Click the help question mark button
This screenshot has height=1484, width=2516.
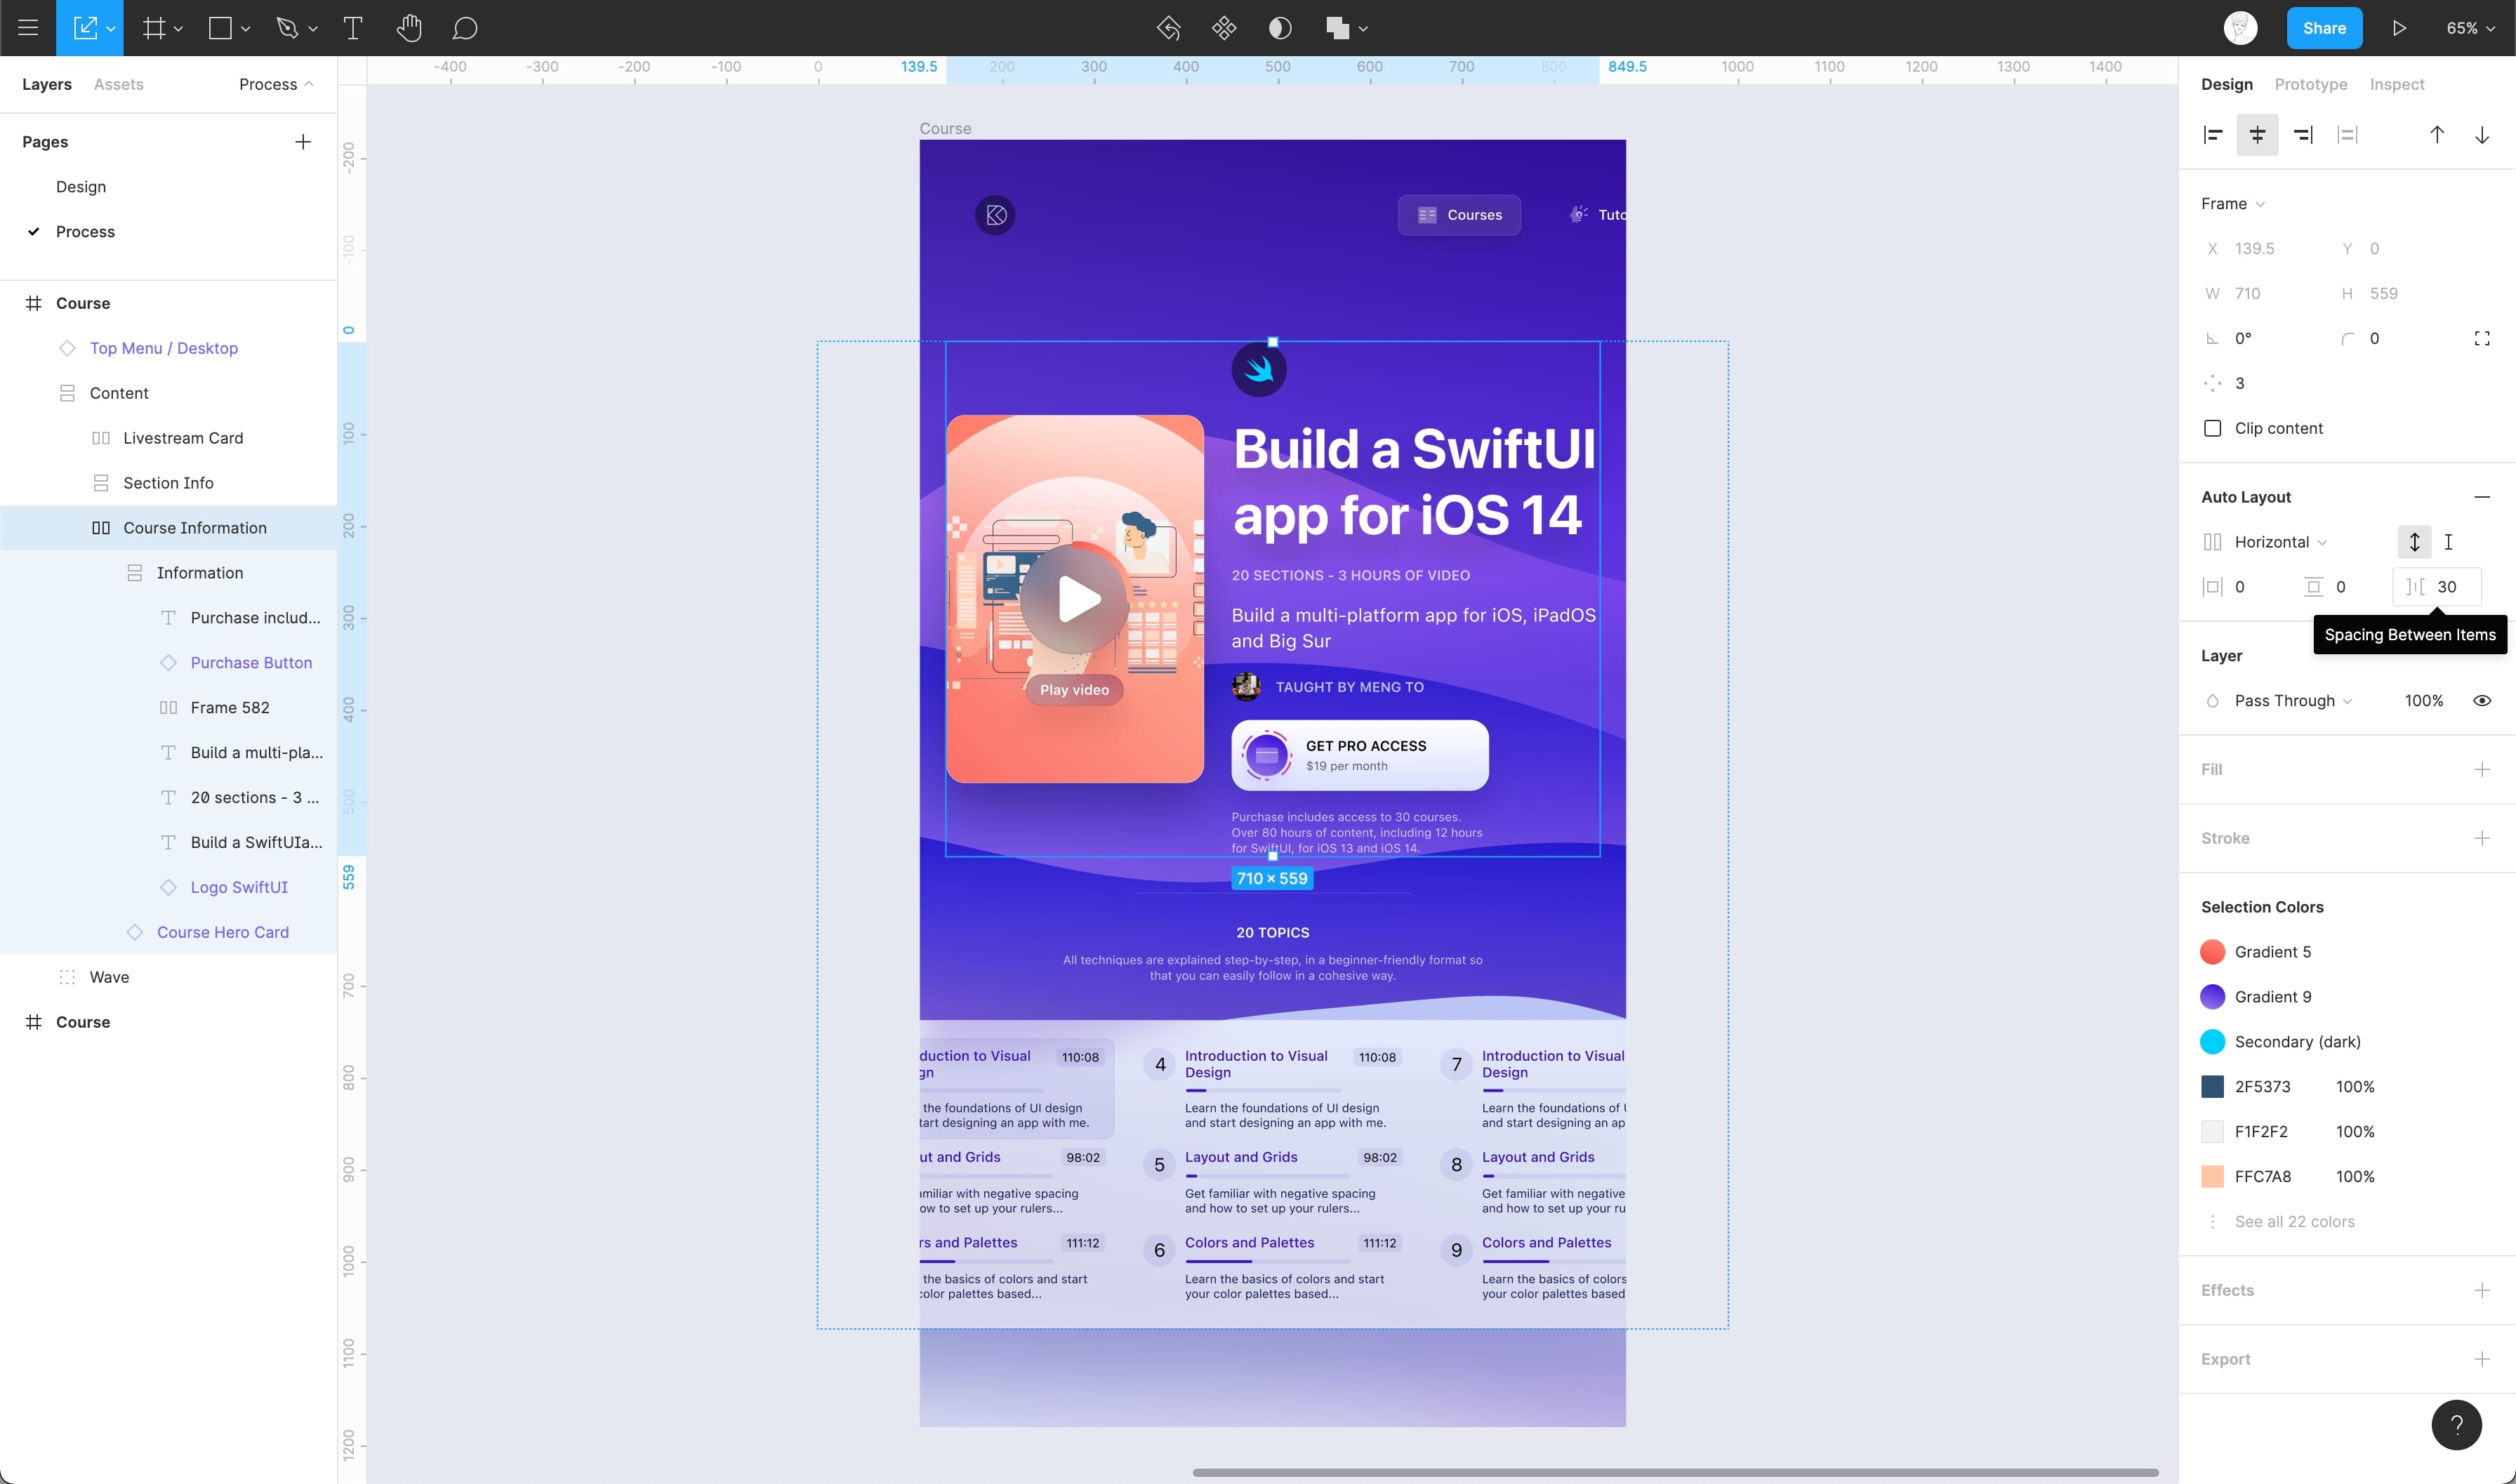[2456, 1425]
